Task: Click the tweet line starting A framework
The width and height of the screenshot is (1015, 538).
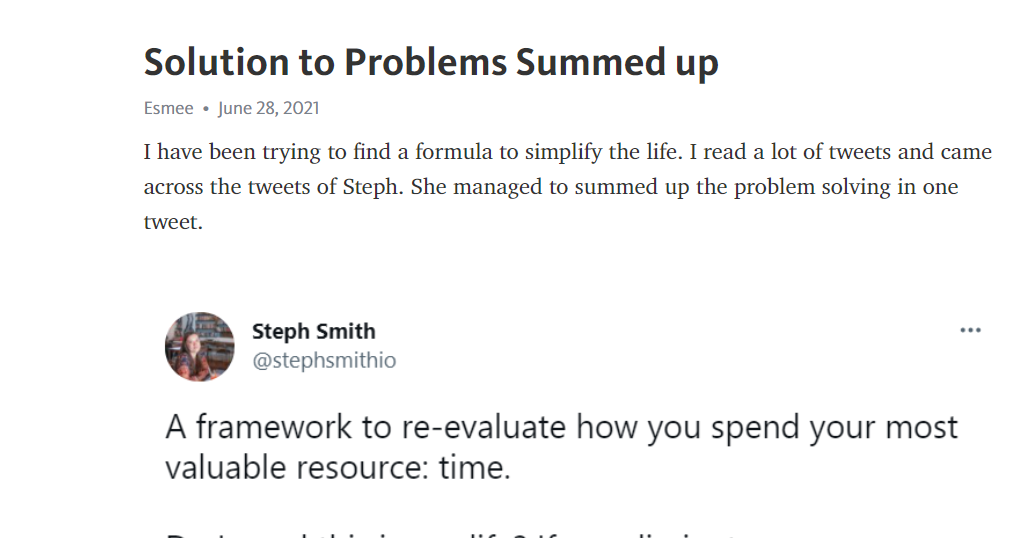Action: click(x=561, y=428)
